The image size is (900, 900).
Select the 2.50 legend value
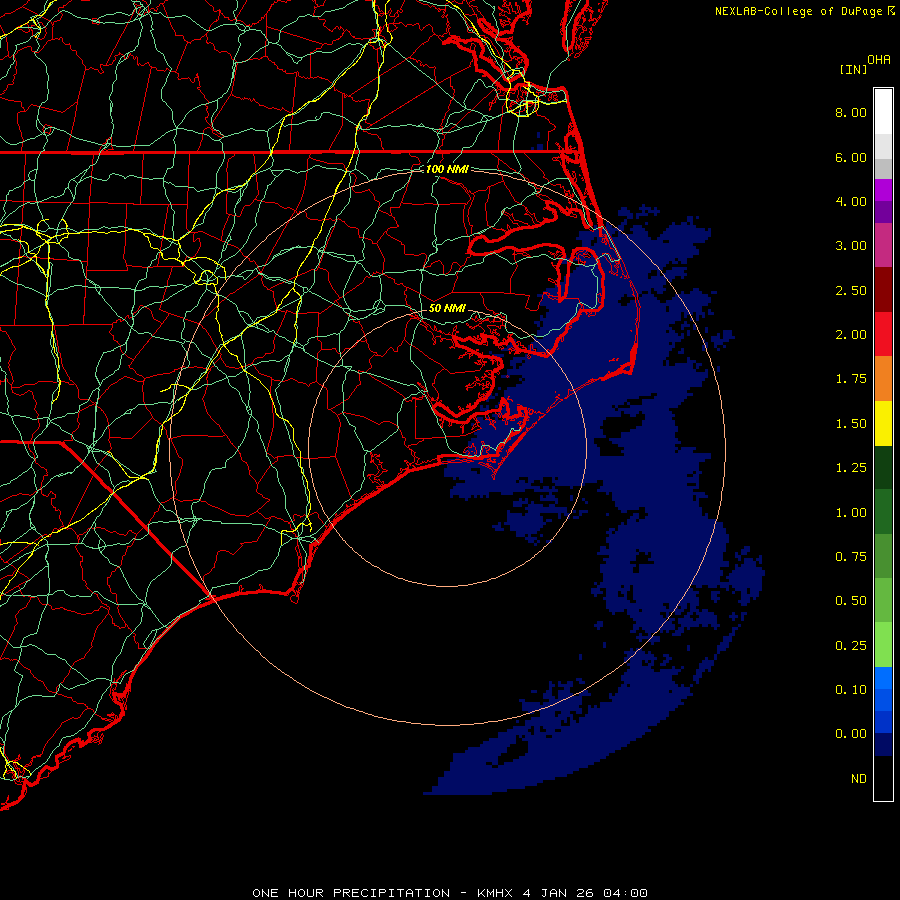tap(851, 290)
